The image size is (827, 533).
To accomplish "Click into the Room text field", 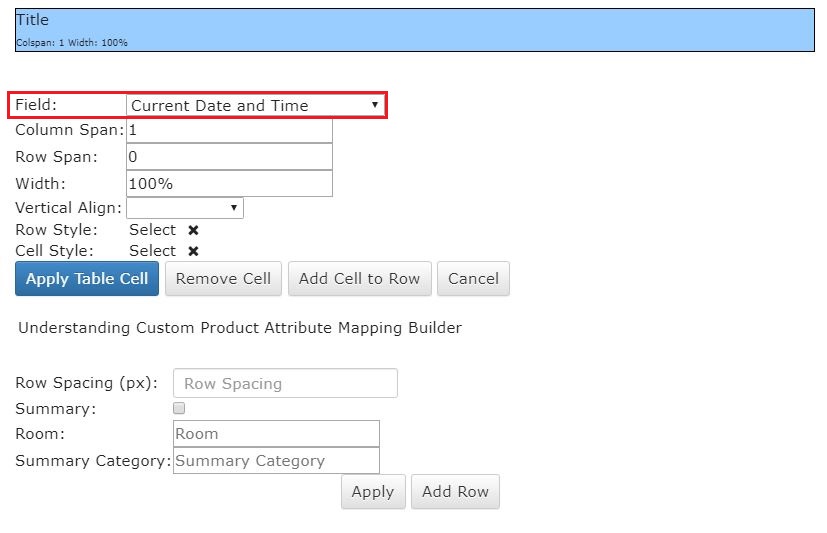I will pos(276,433).
